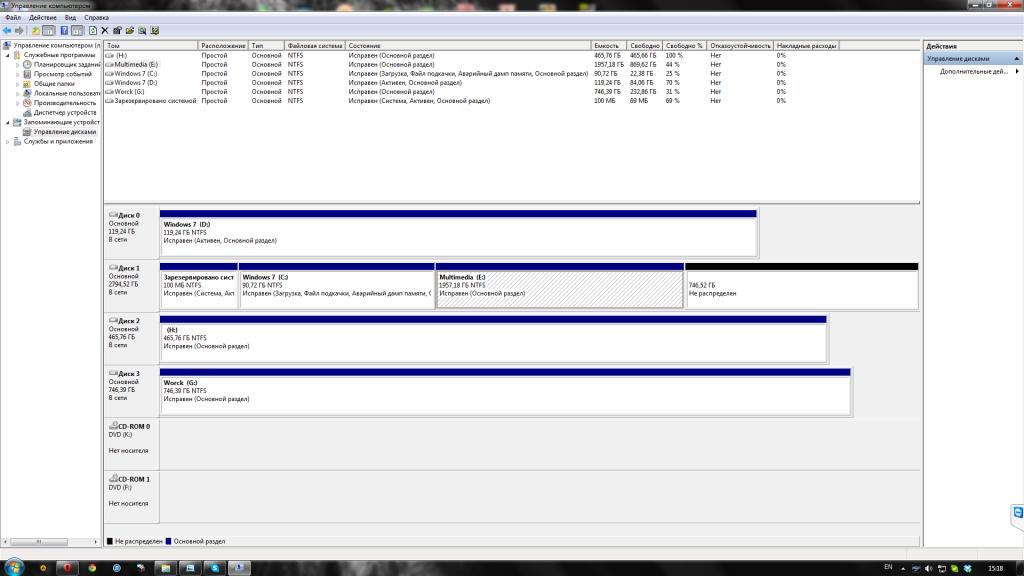The width and height of the screenshot is (1024, 576).
Task: Toggle the show/hide console tree toolbar icon
Action: (x=49, y=31)
